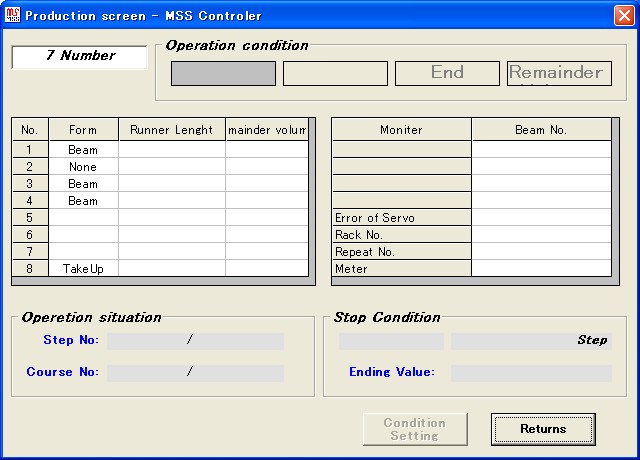Click the Beam cell in row 1
Image resolution: width=640 pixels, height=460 pixels.
[83, 150]
